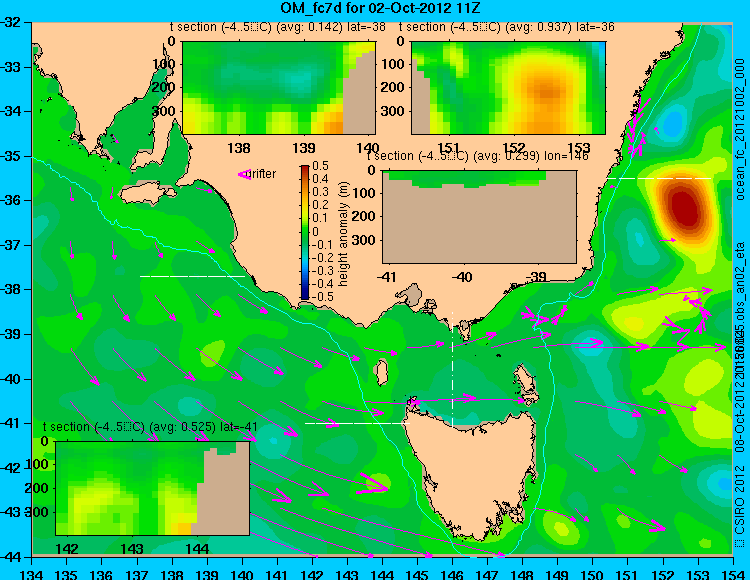The height and width of the screenshot is (580, 750).
Task: Click the -44 latitude axis label
Action: point(10,557)
